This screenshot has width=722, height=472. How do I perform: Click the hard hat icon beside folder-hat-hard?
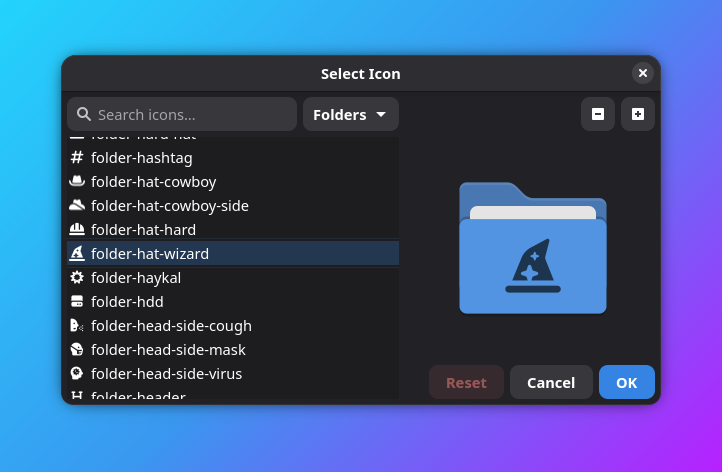point(77,229)
